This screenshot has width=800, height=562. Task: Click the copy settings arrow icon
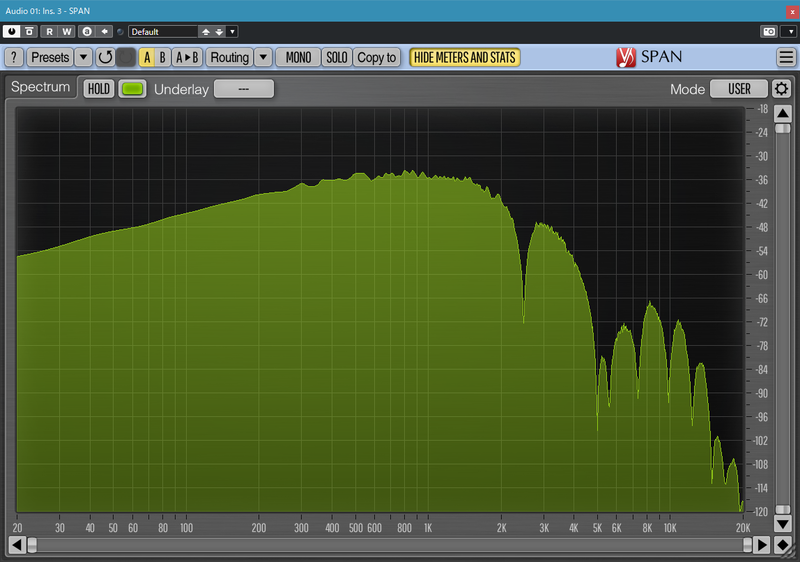click(x=105, y=32)
